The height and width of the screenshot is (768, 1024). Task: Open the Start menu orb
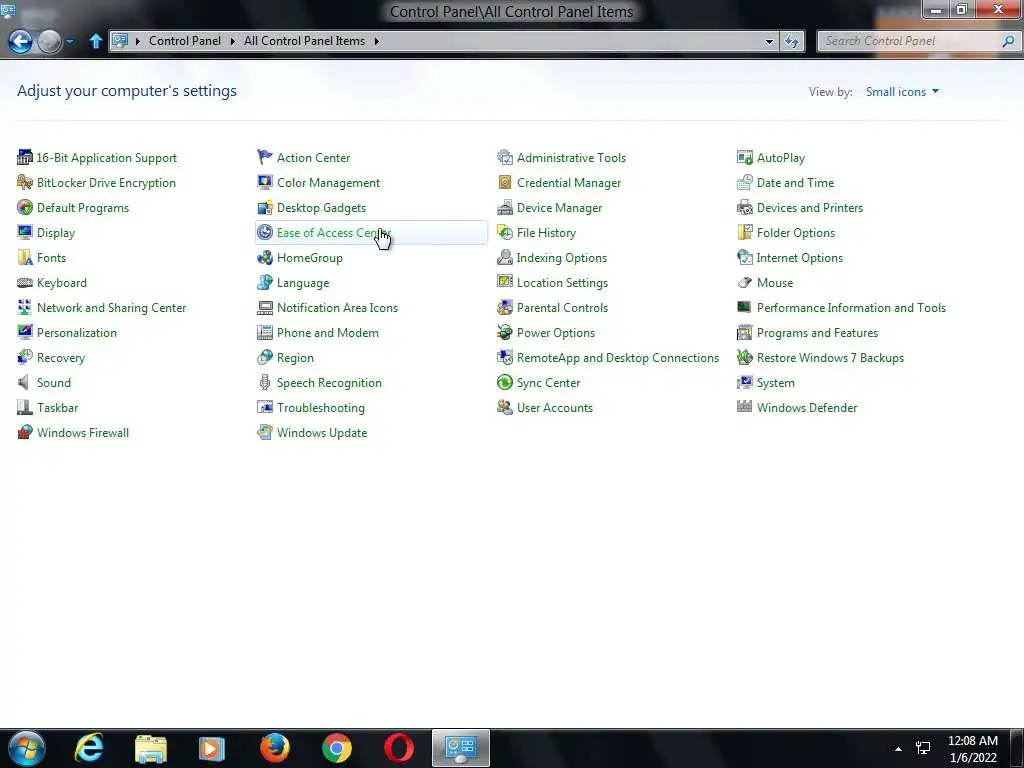[27, 748]
